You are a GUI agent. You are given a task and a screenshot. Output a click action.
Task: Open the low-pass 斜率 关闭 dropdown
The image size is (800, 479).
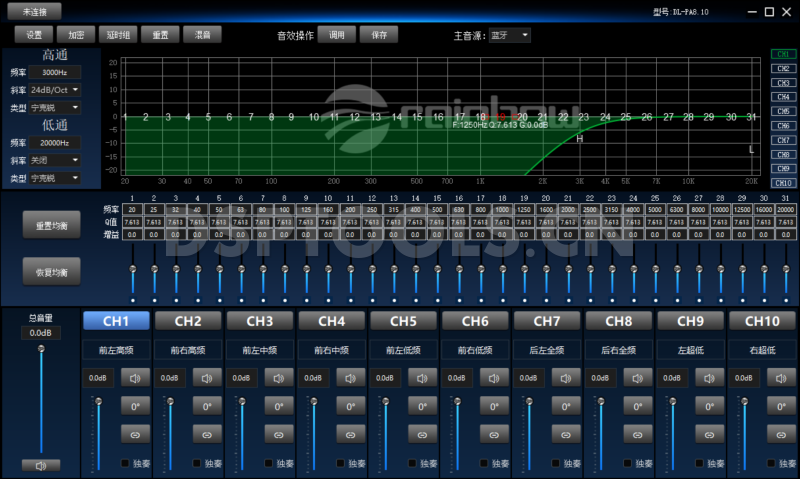click(55, 160)
